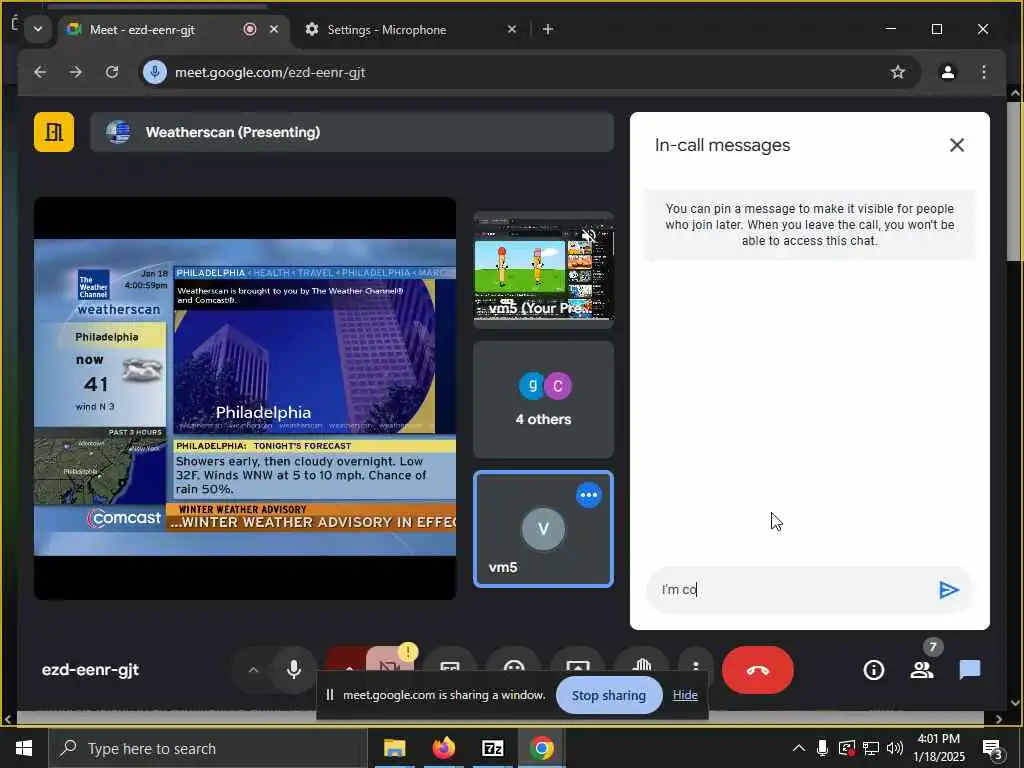Reload the Meet page
1024x768 pixels.
[x=112, y=72]
